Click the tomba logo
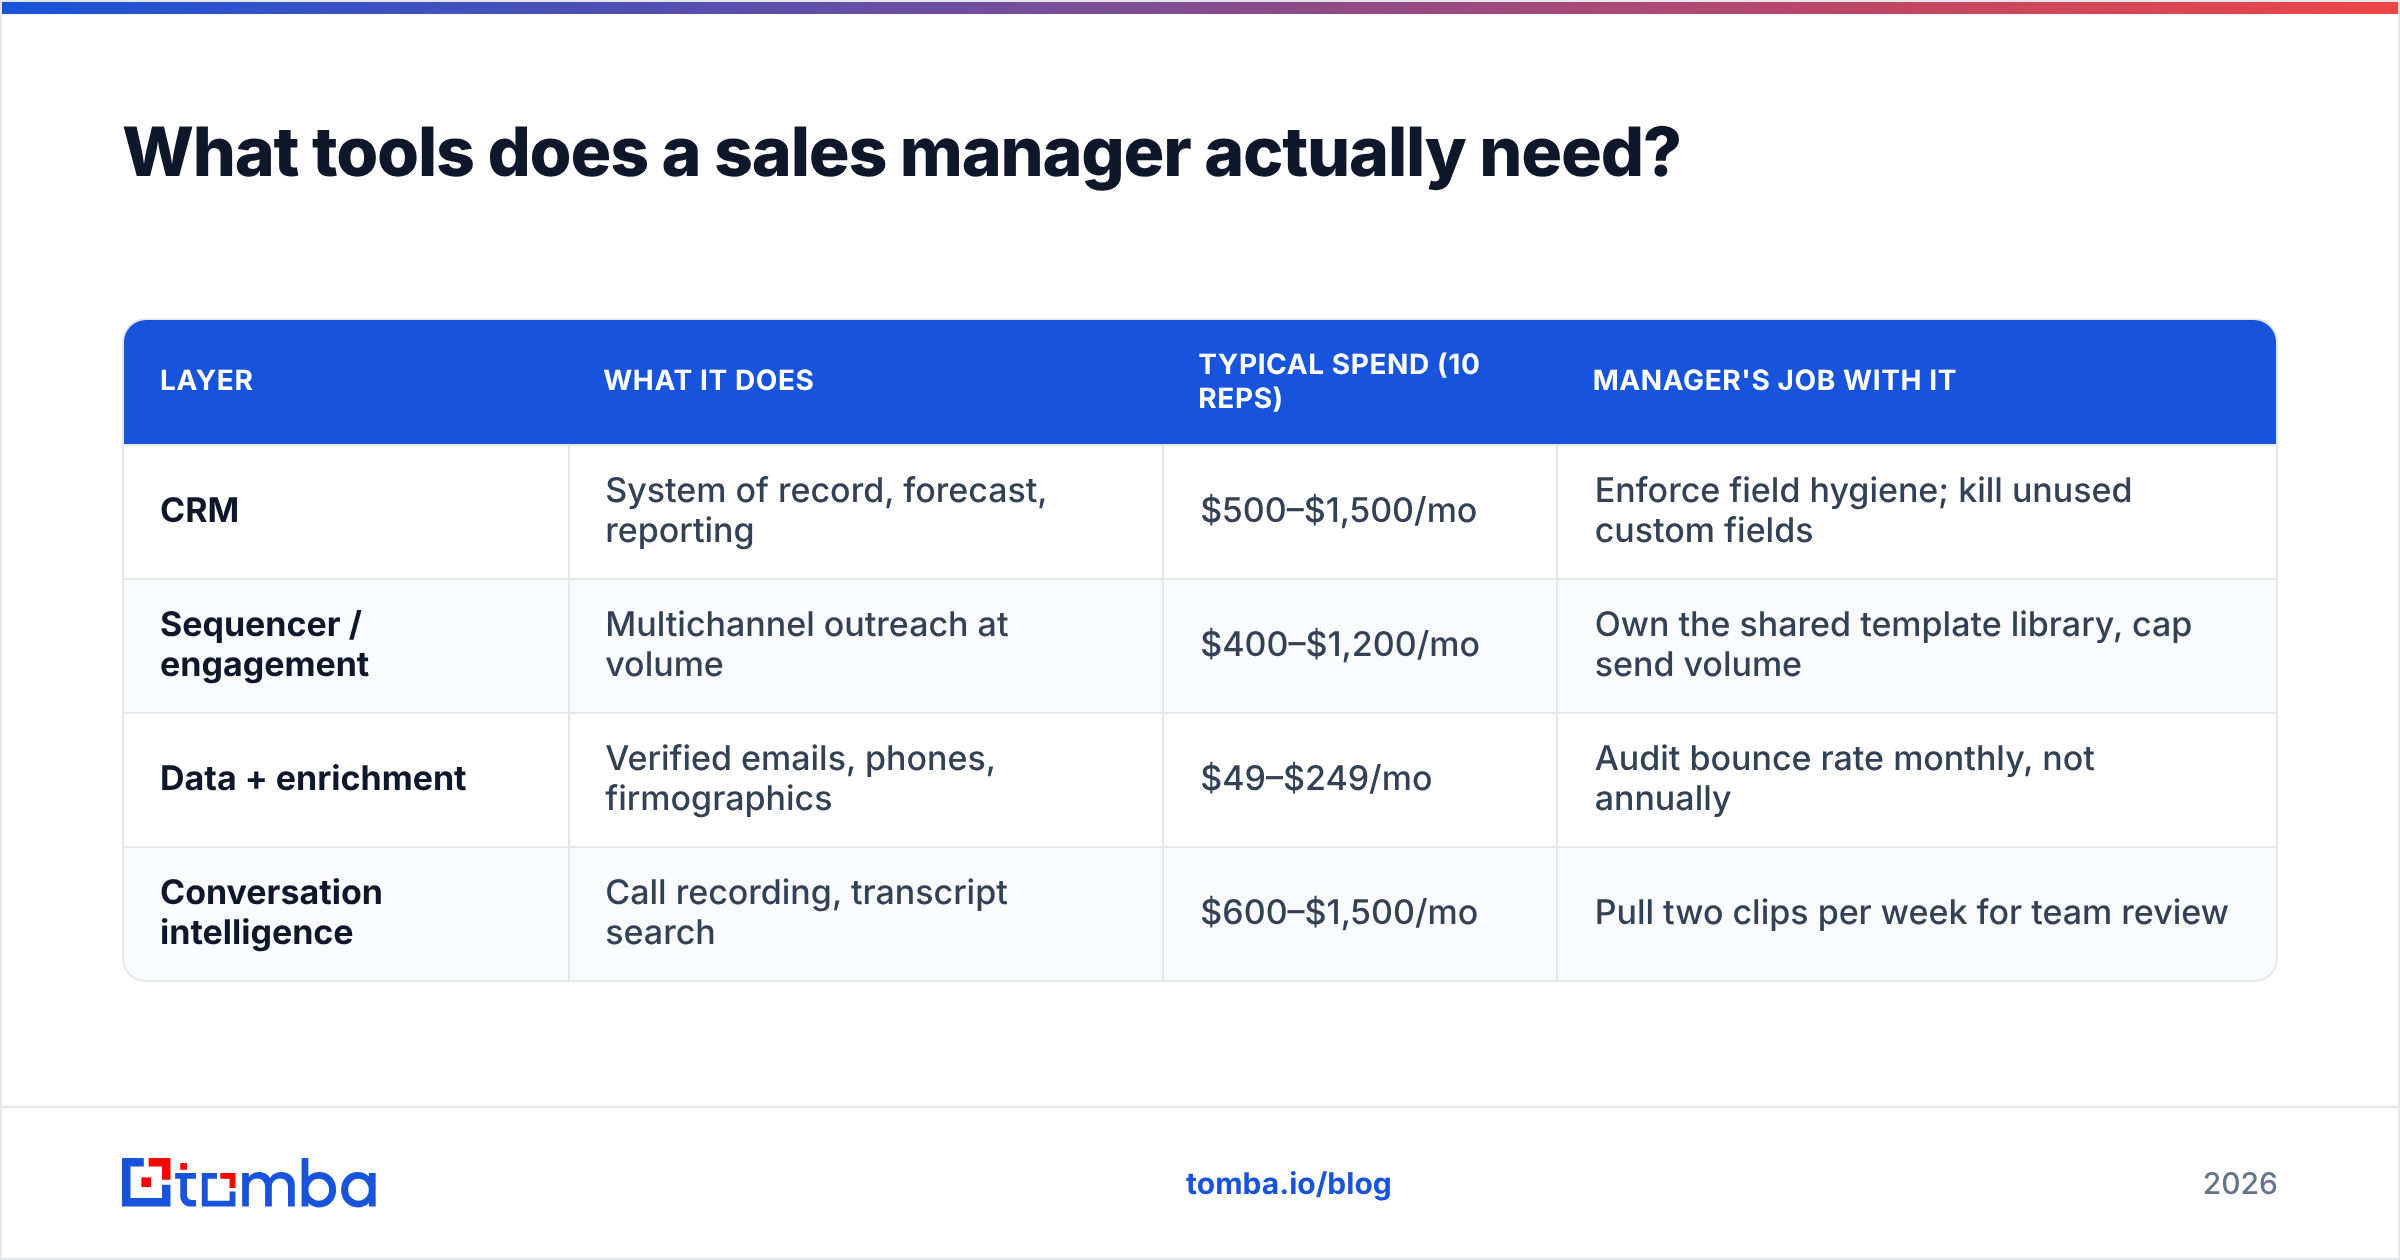The height and width of the screenshot is (1260, 2400). 249,1183
